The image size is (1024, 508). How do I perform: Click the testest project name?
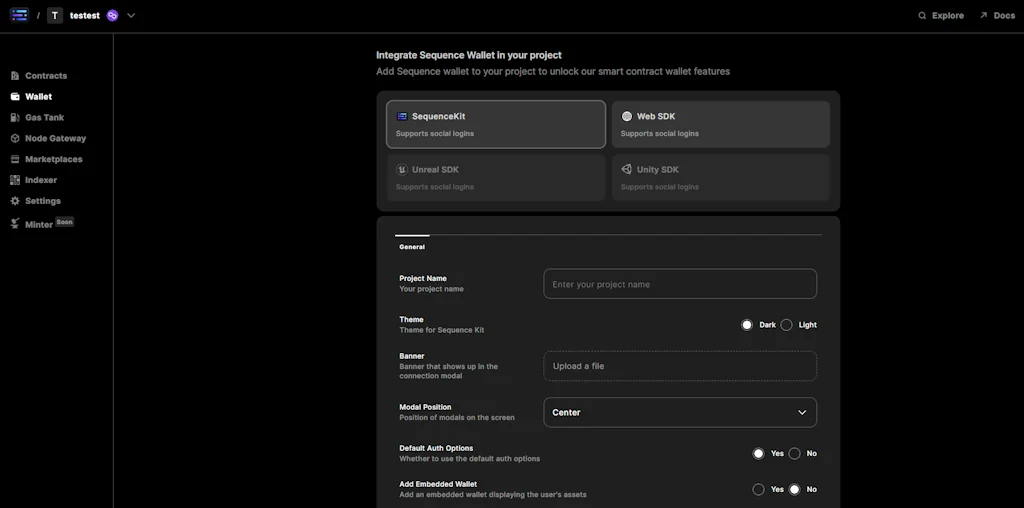pyautogui.click(x=85, y=16)
